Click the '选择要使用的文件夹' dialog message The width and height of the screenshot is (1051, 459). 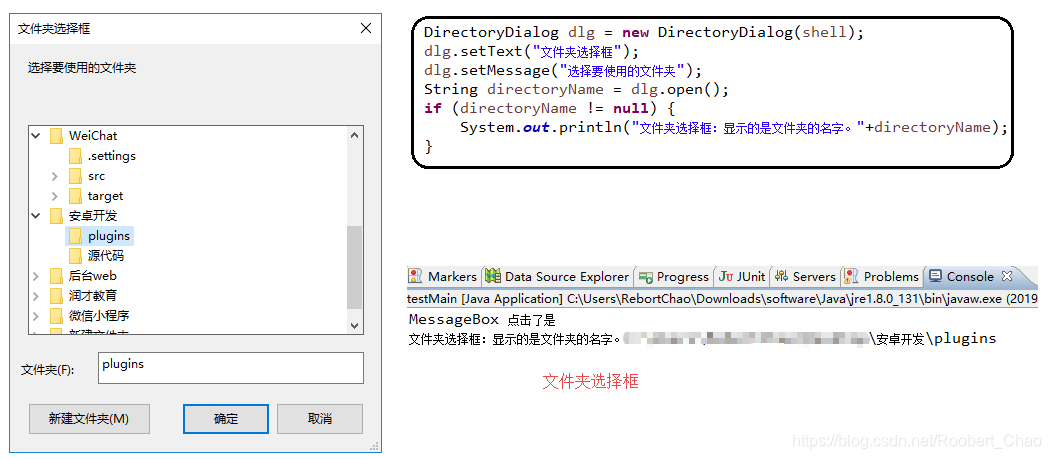point(82,68)
